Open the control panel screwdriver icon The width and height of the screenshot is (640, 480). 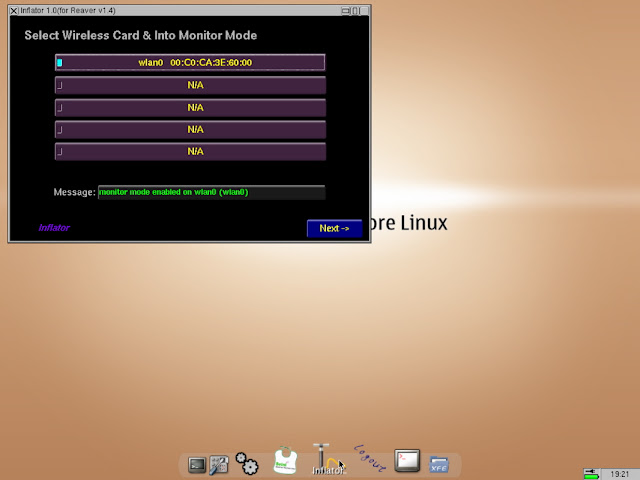tap(219, 465)
